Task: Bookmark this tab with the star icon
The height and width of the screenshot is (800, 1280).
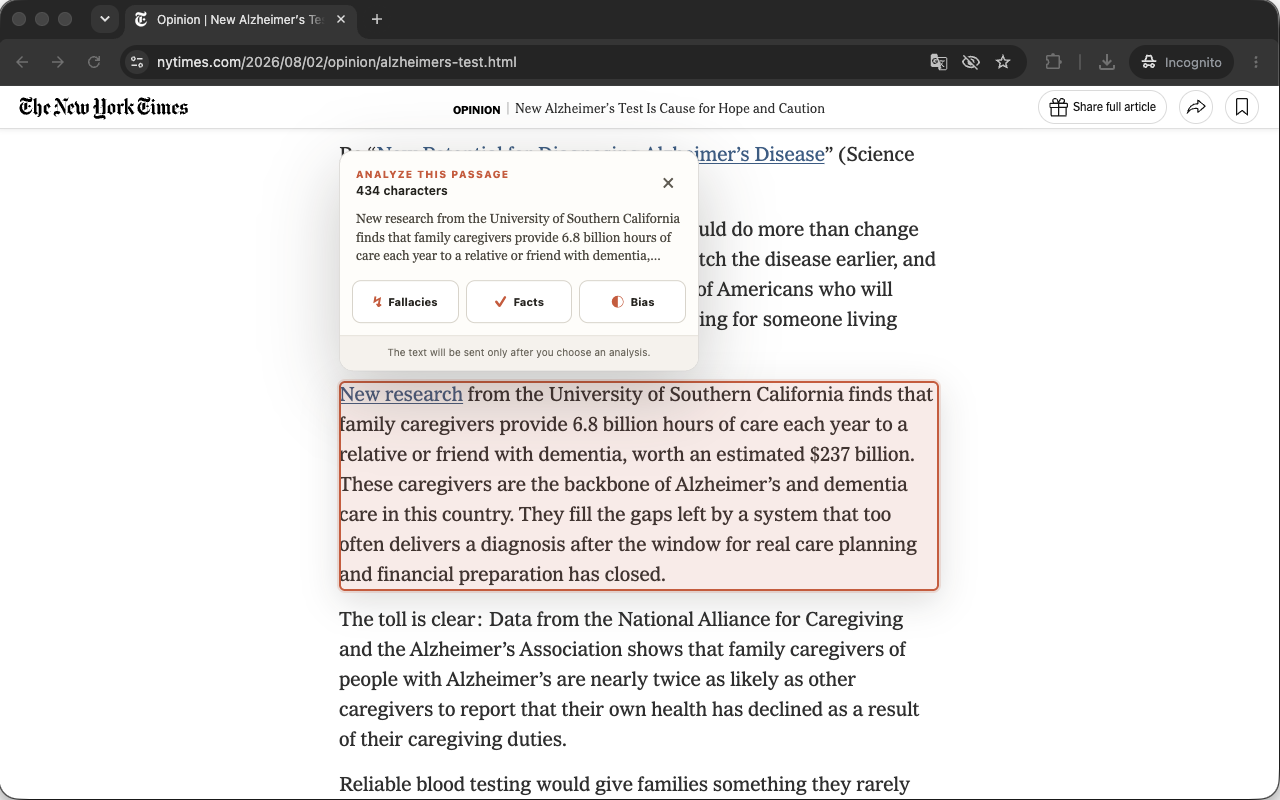Action: tap(1003, 62)
